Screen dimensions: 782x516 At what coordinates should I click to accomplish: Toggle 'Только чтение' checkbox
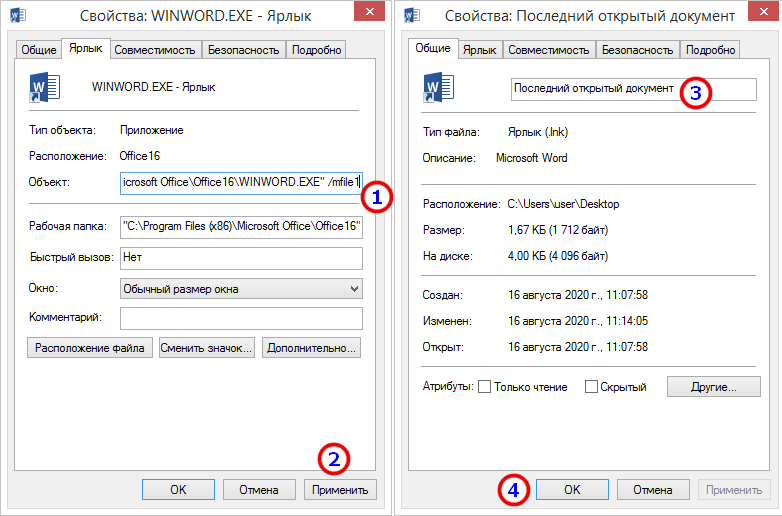click(x=484, y=387)
